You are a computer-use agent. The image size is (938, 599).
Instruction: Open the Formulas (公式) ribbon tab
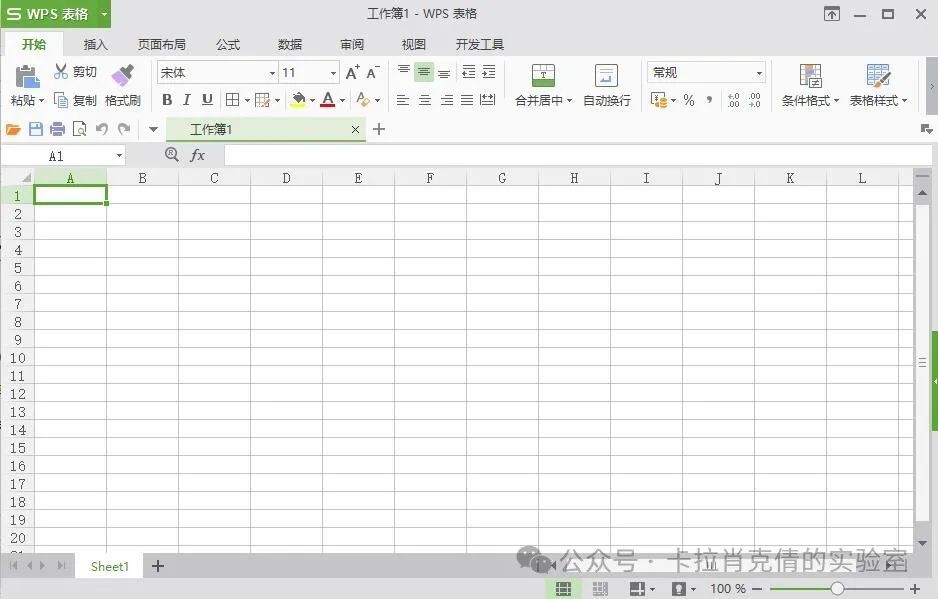(228, 44)
